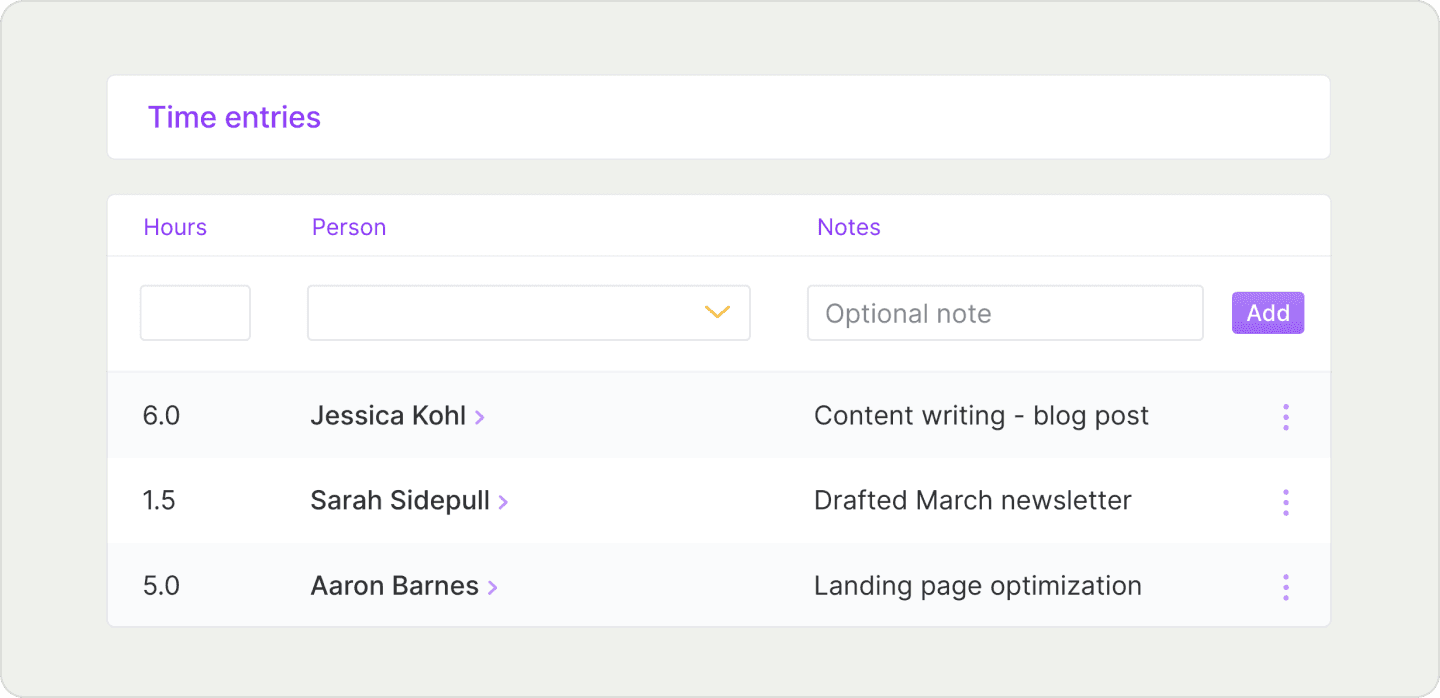Open options menu for Aaron Barnes entry

pos(1285,586)
